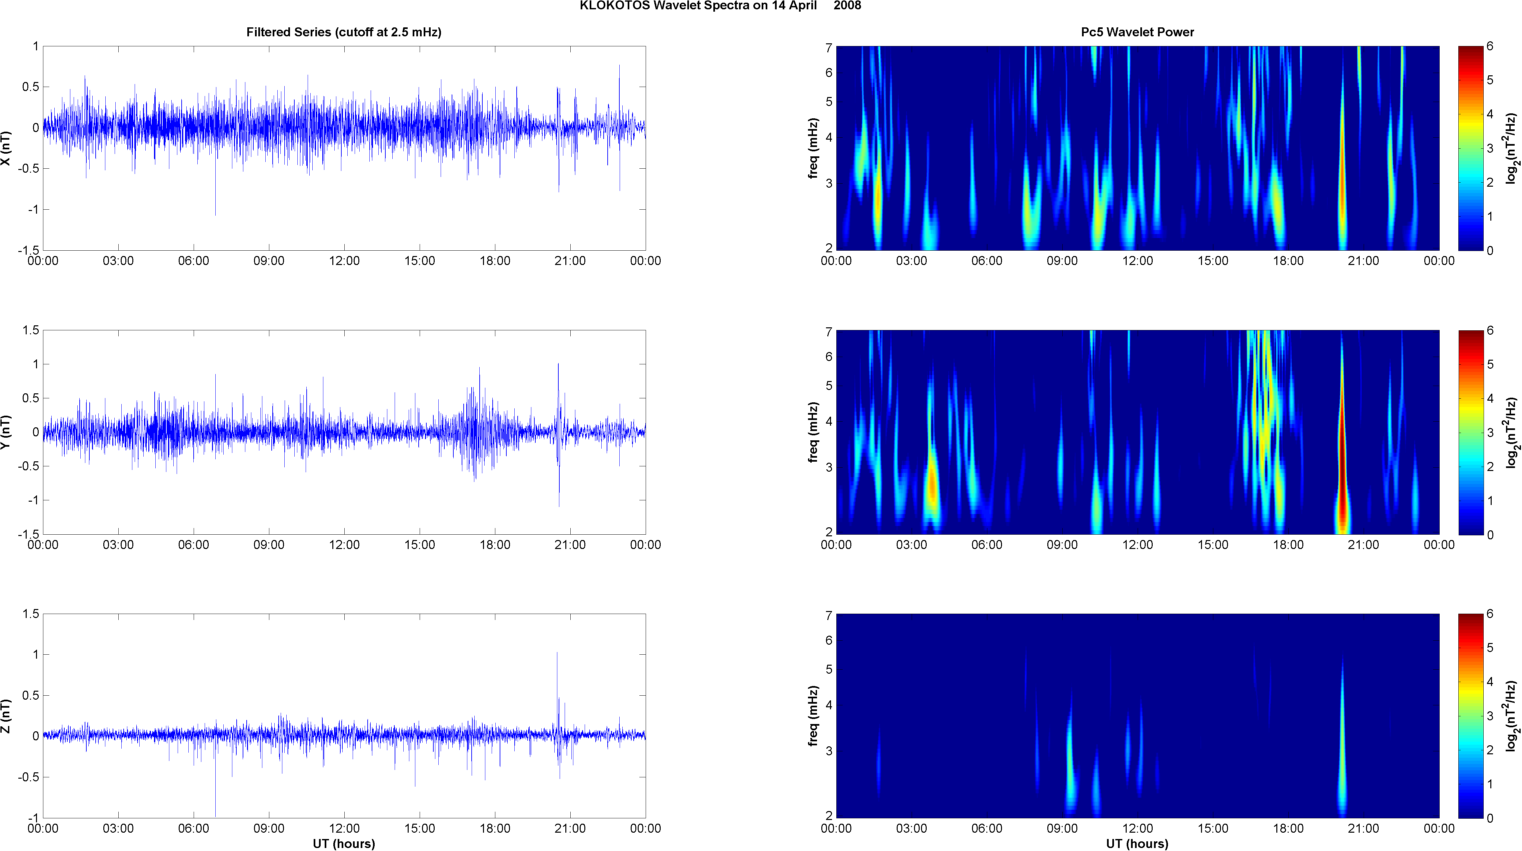The width and height of the screenshot is (1522, 851).
Task: Pick the middle spectrogram's colorbar
Action: [1470, 432]
